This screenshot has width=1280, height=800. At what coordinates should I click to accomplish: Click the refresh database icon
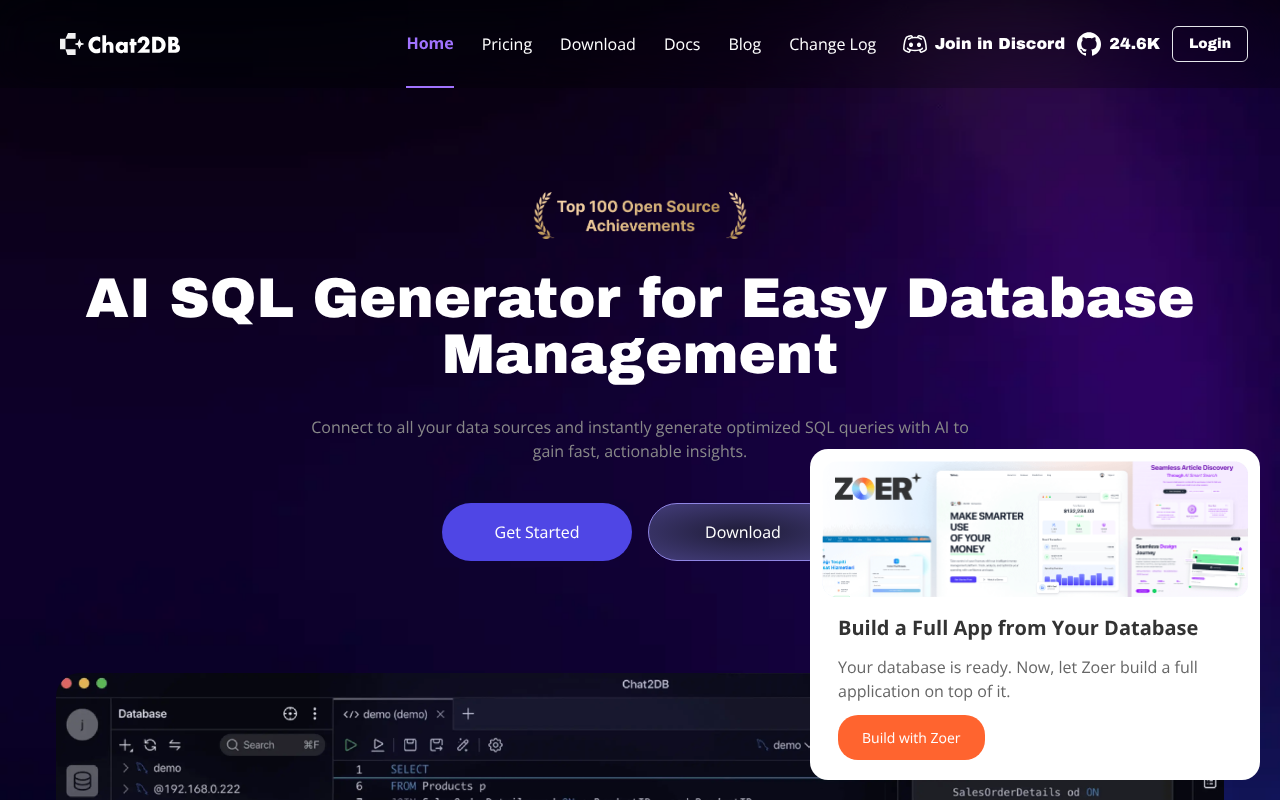click(150, 745)
